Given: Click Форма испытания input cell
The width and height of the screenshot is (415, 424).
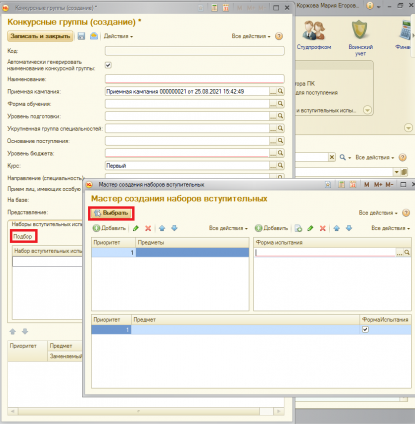Looking at the screenshot, I should point(325,253).
